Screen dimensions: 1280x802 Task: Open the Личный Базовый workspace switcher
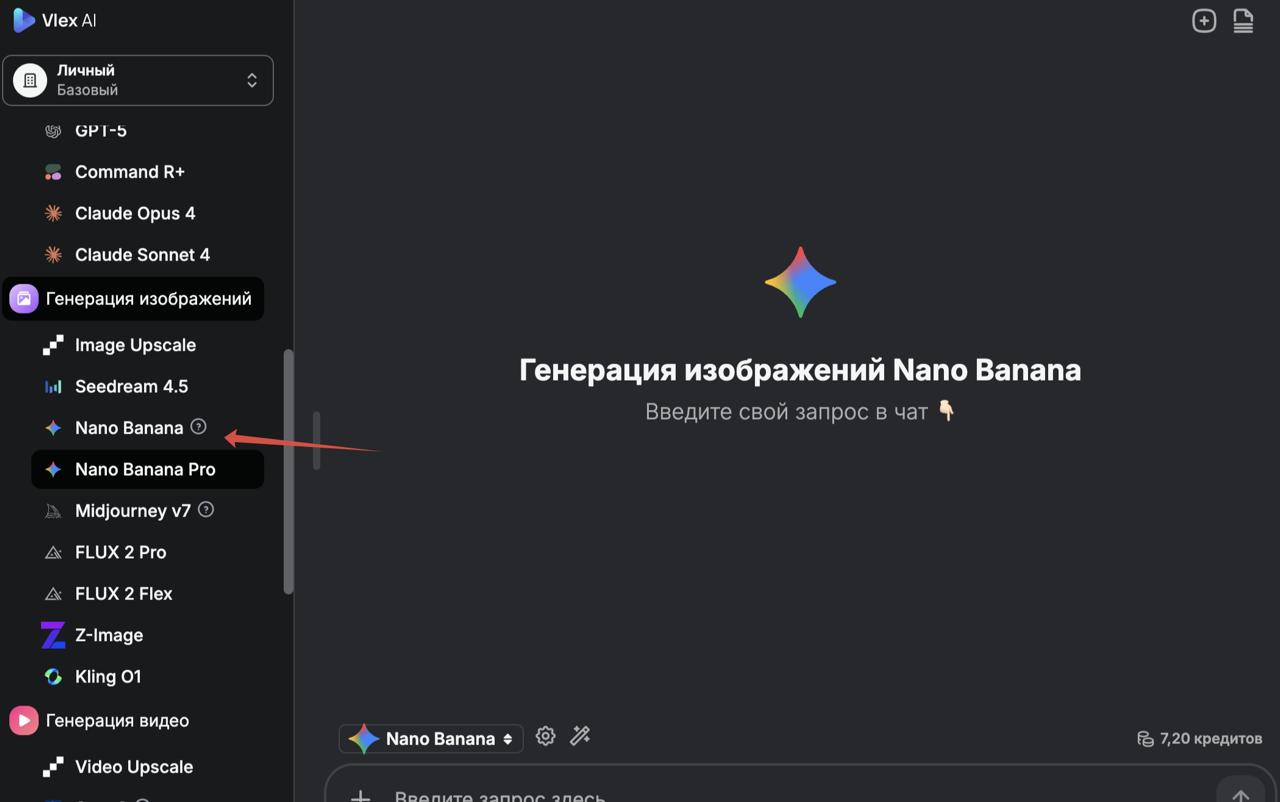click(139, 80)
